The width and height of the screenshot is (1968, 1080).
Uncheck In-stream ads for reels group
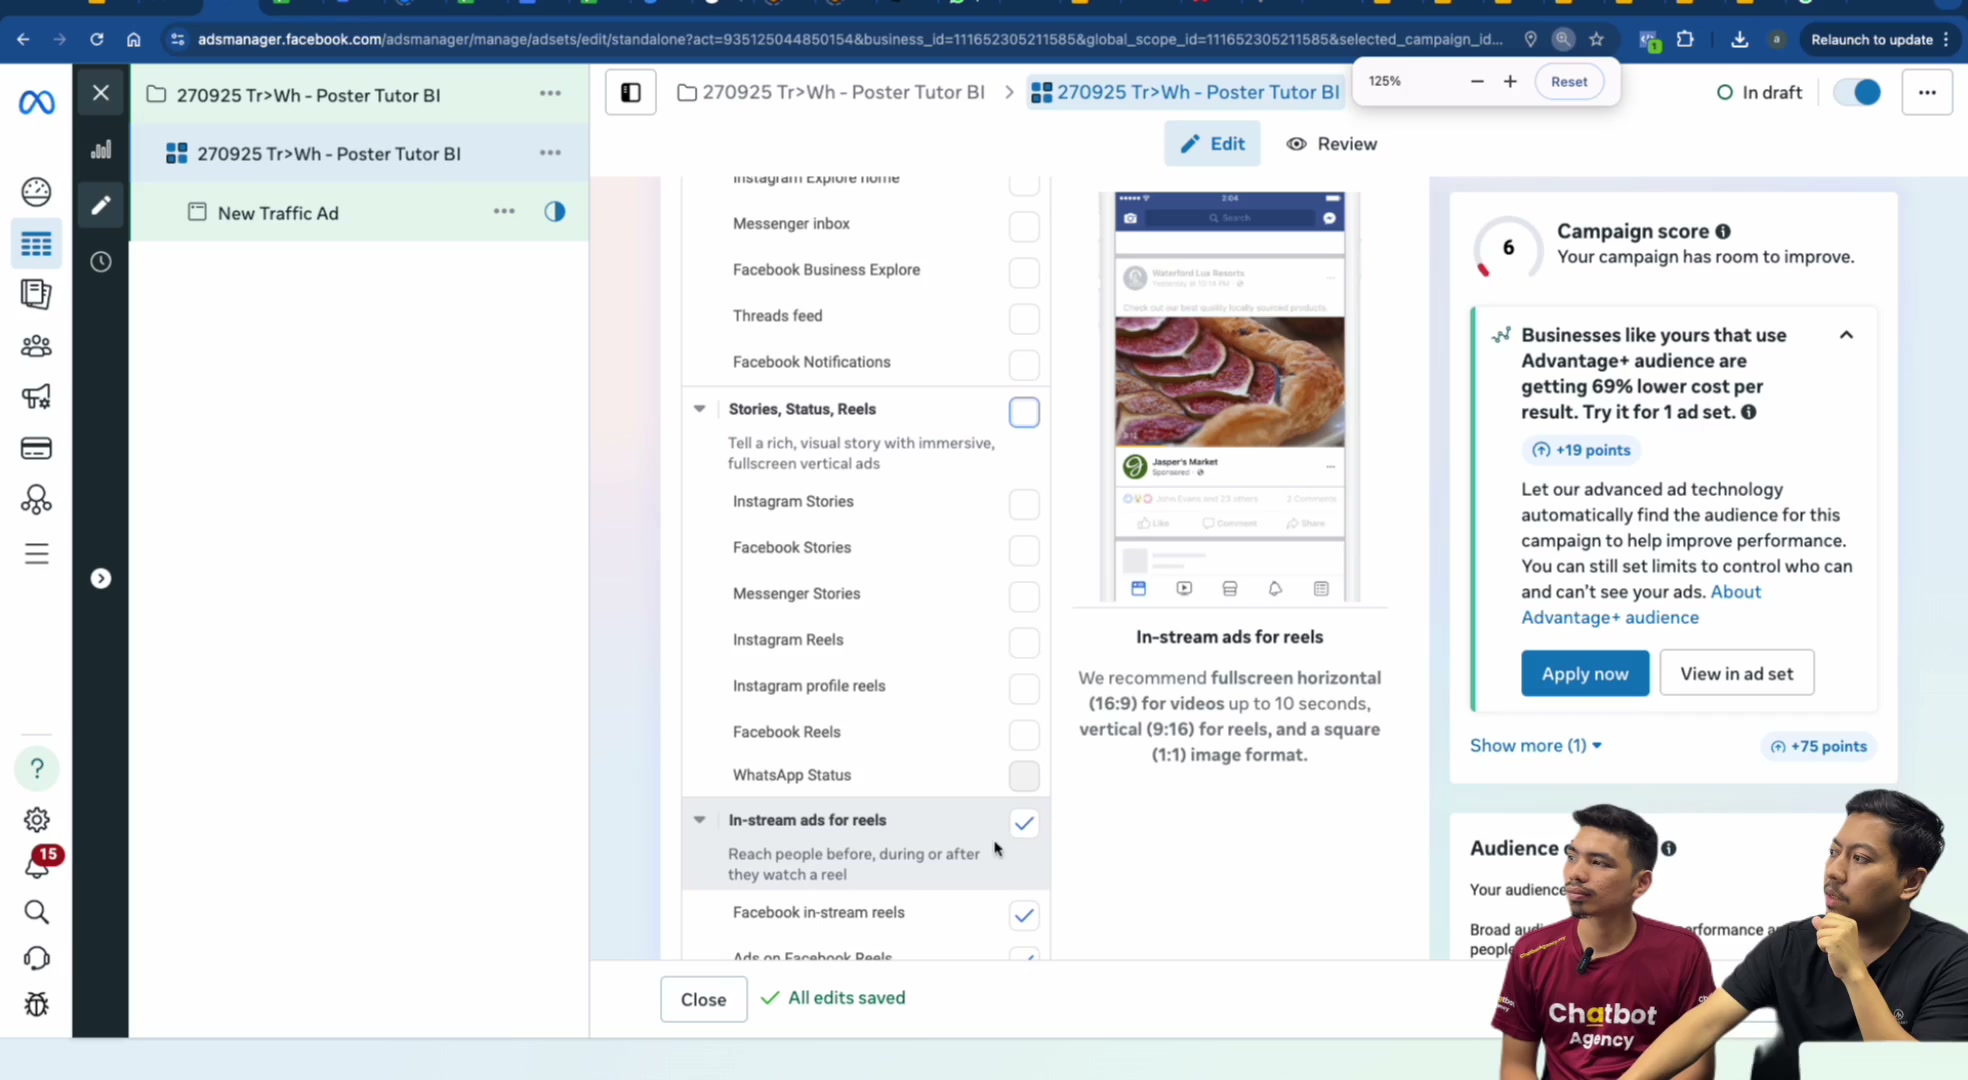click(x=1024, y=823)
